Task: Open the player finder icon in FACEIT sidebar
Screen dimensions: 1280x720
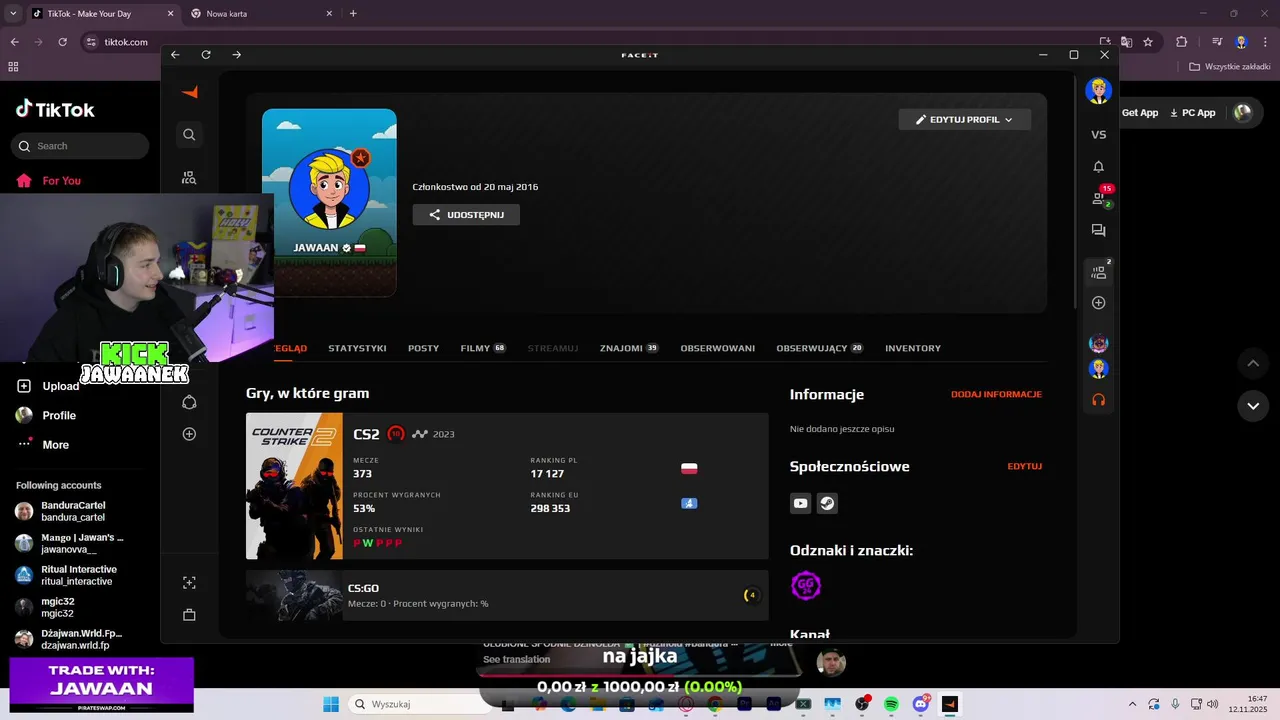Action: [x=189, y=177]
